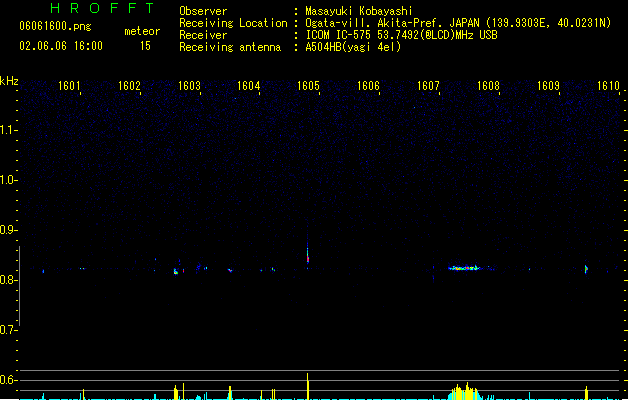Click the 1610 time axis marker
This screenshot has height=400, width=629.
[x=609, y=86]
